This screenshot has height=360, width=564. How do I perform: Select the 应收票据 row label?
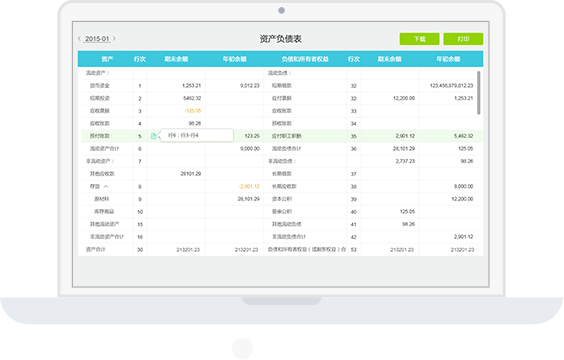[x=100, y=111]
